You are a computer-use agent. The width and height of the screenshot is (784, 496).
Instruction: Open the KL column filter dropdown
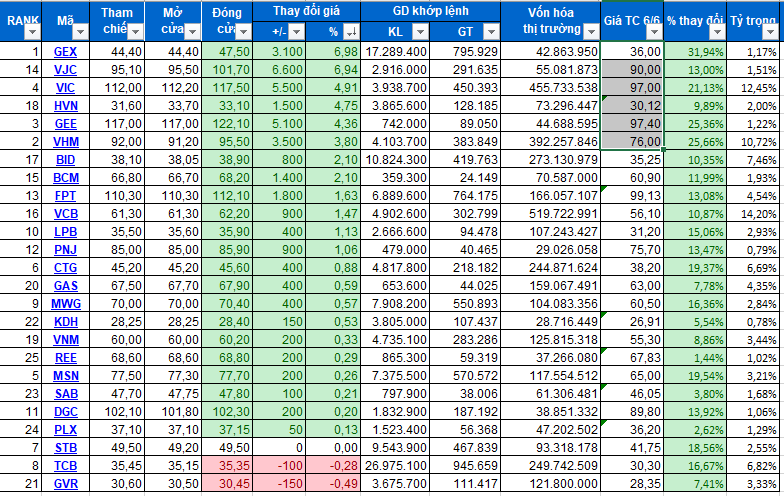coord(420,32)
